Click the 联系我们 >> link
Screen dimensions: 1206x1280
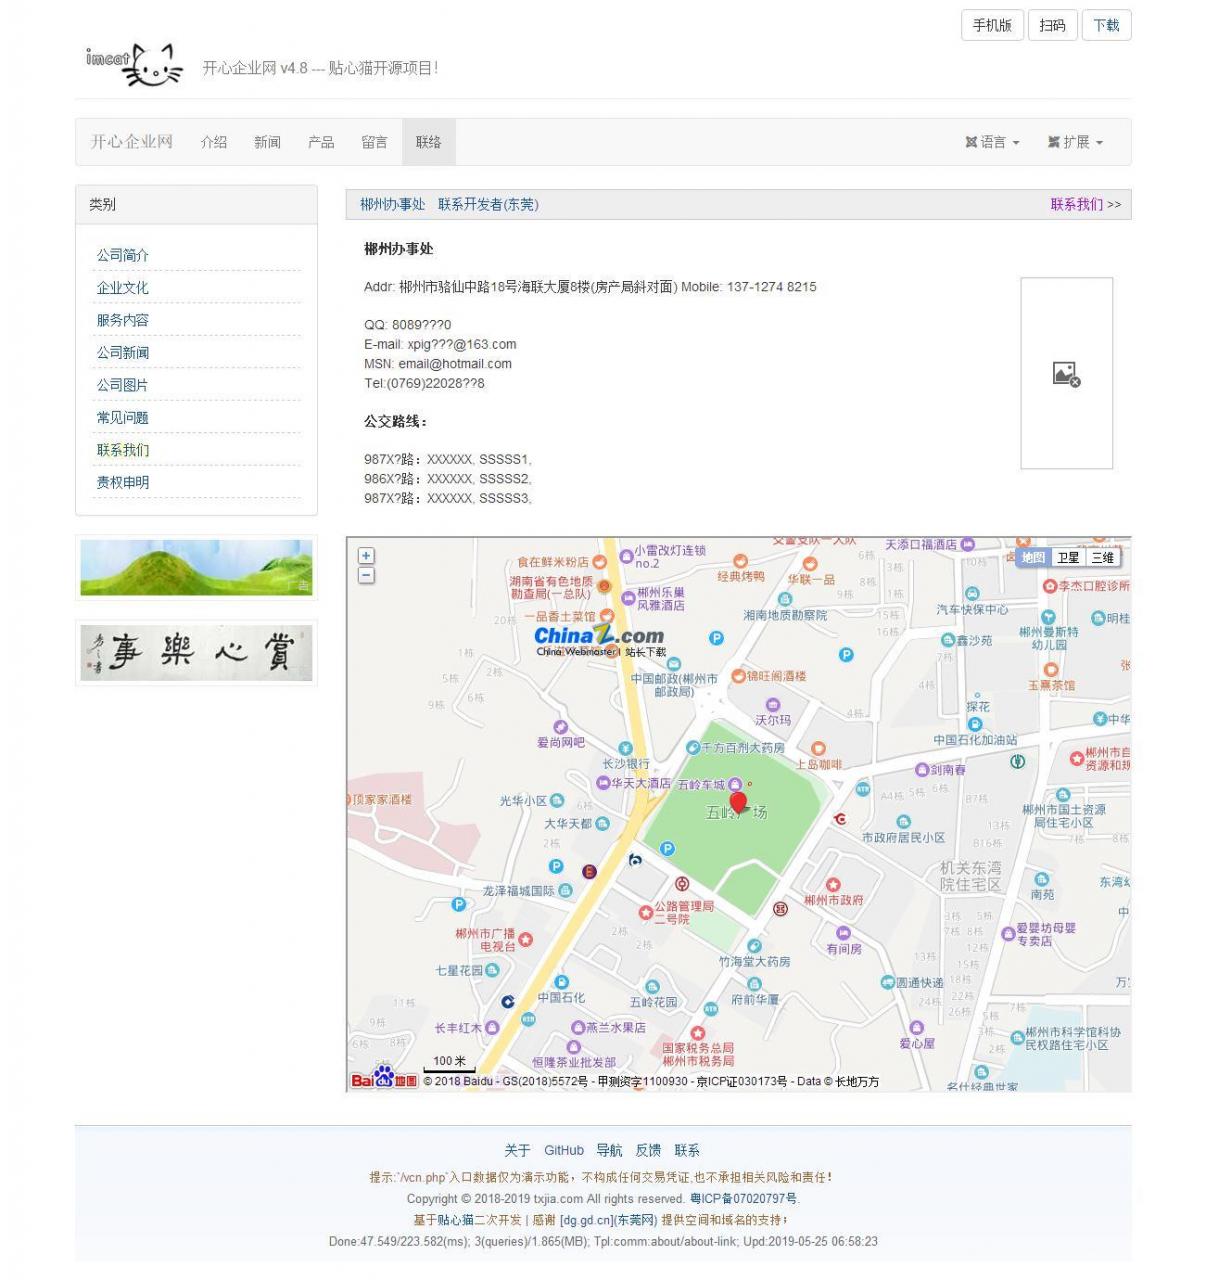point(1085,204)
